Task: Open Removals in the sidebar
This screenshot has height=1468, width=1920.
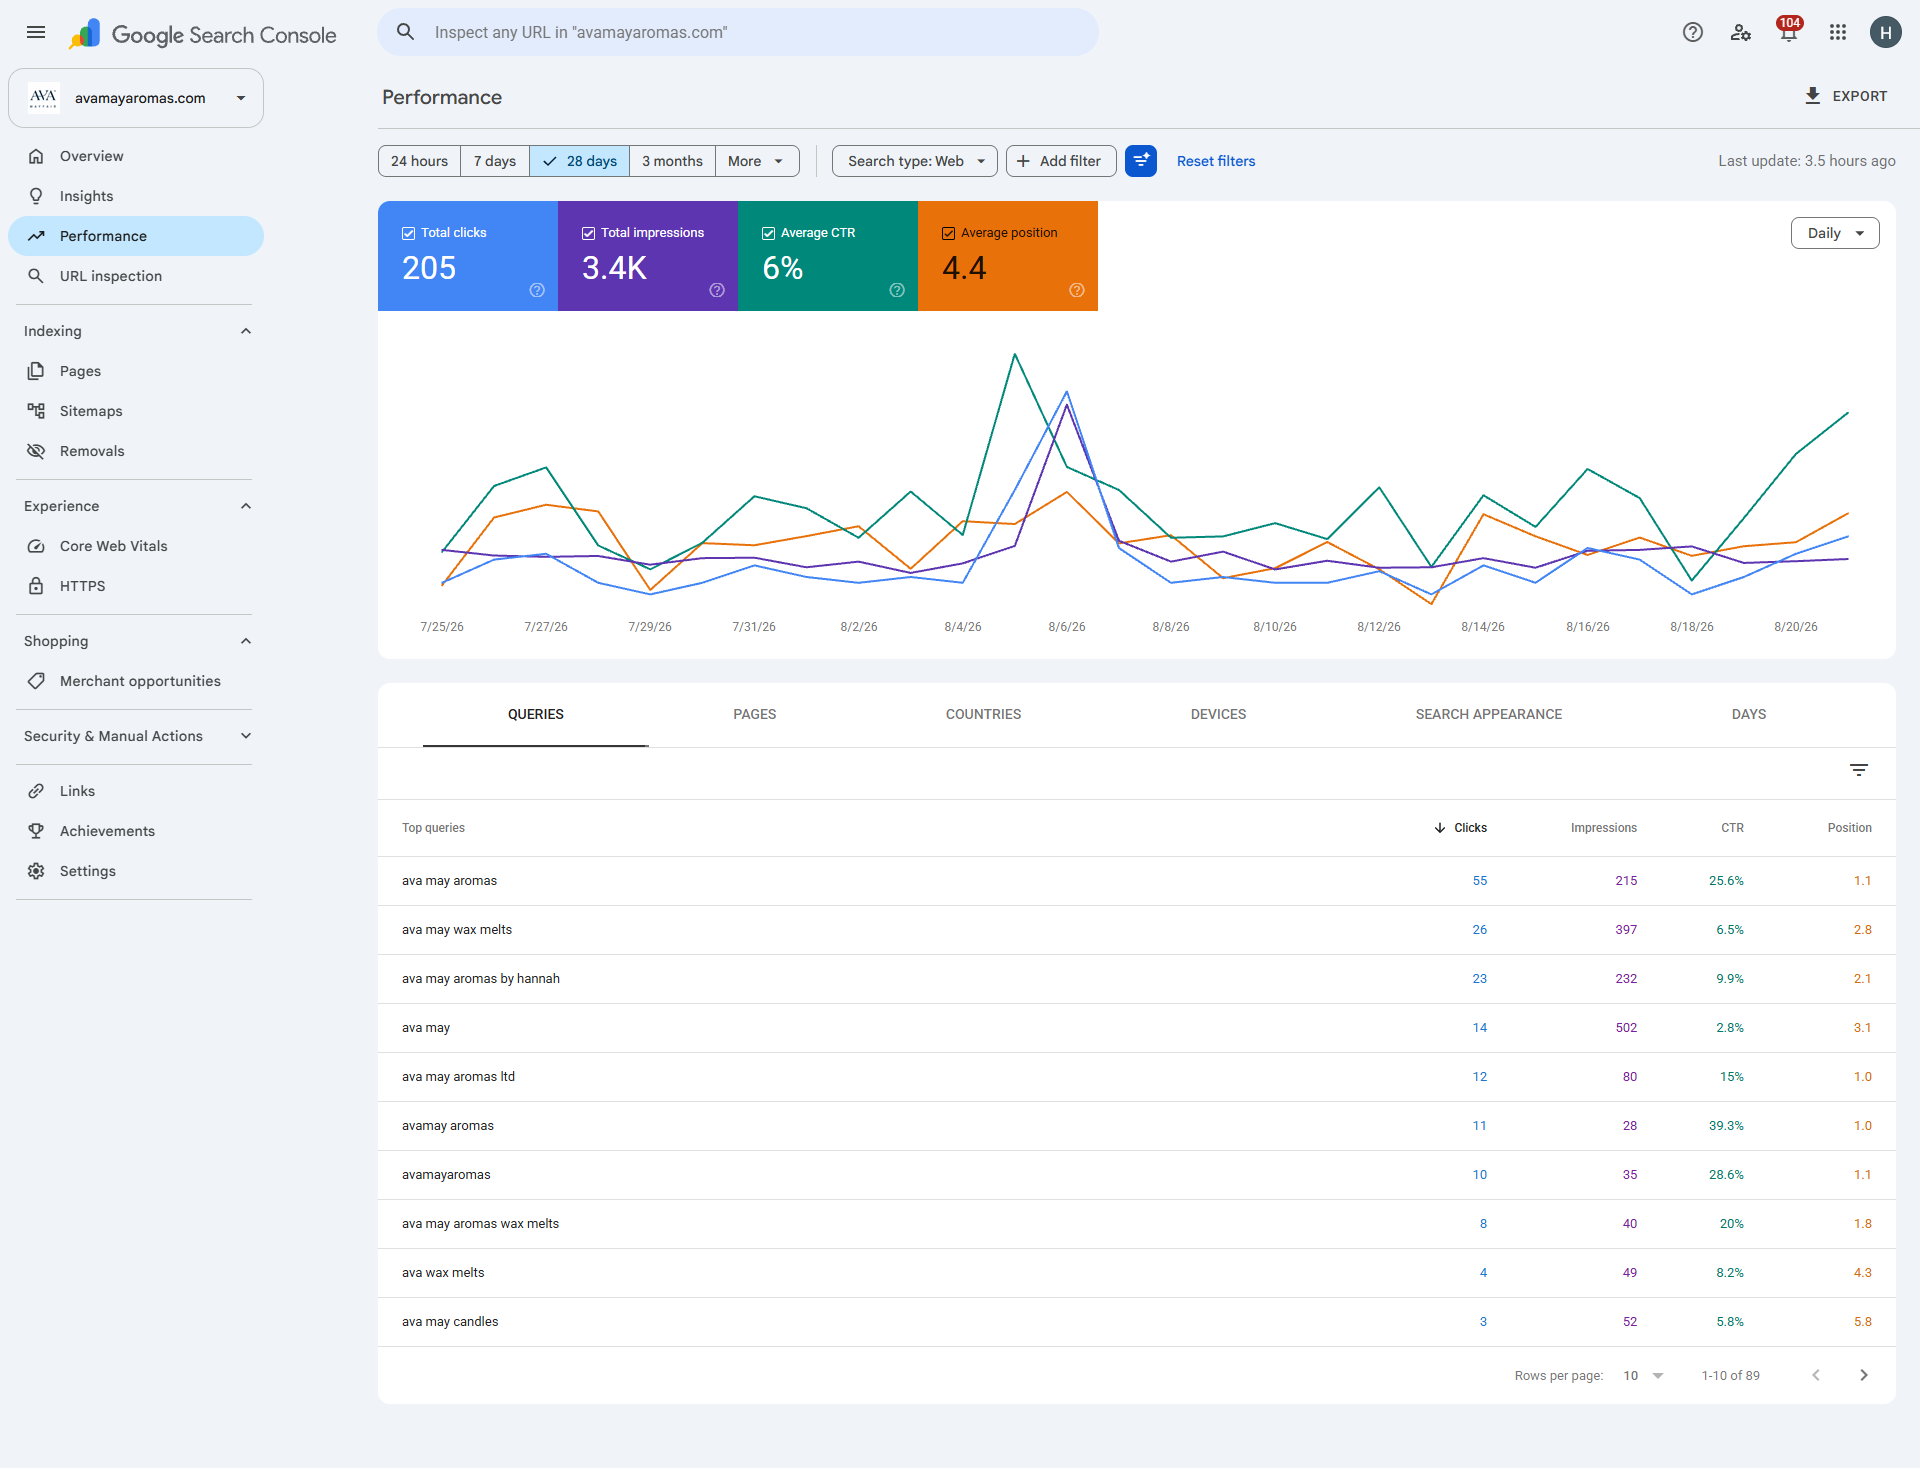Action: (136, 451)
